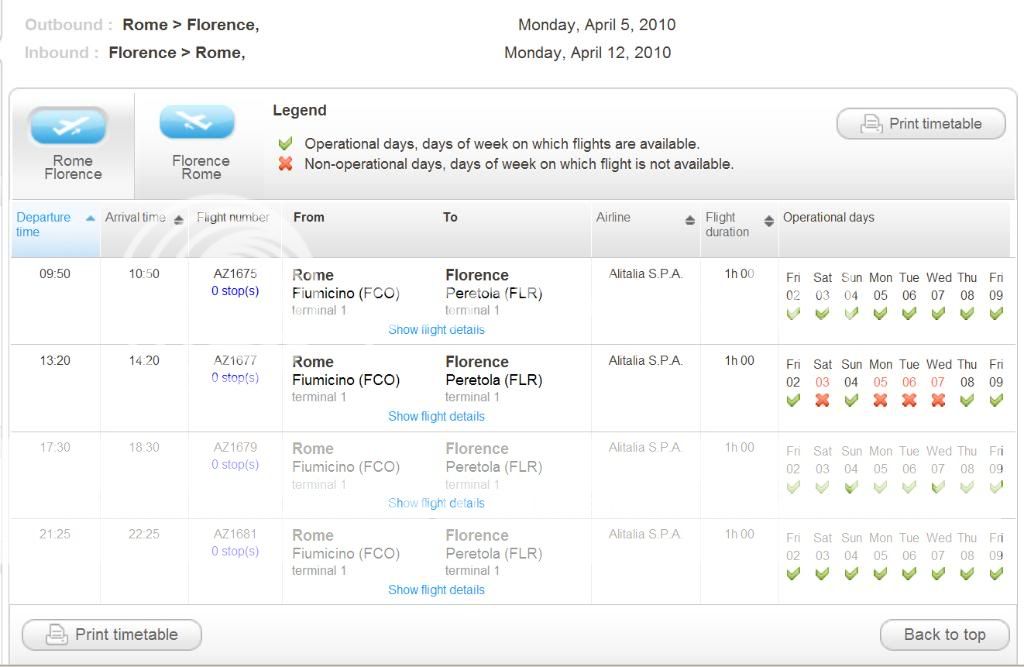Click the Rome Florence airplane icon
1024x667 pixels.
coord(69,127)
